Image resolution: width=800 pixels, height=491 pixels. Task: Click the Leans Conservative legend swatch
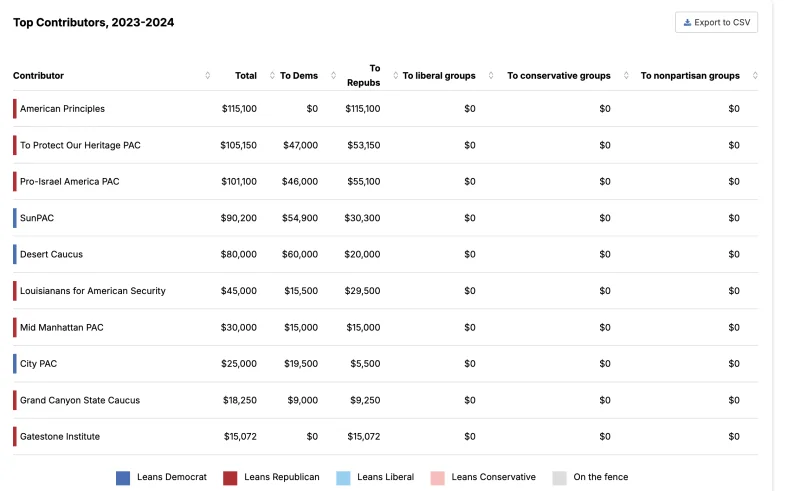437,478
